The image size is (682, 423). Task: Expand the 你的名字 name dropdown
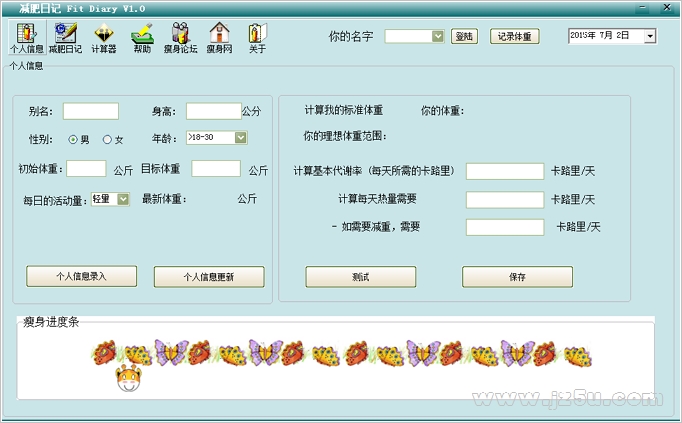click(x=438, y=37)
